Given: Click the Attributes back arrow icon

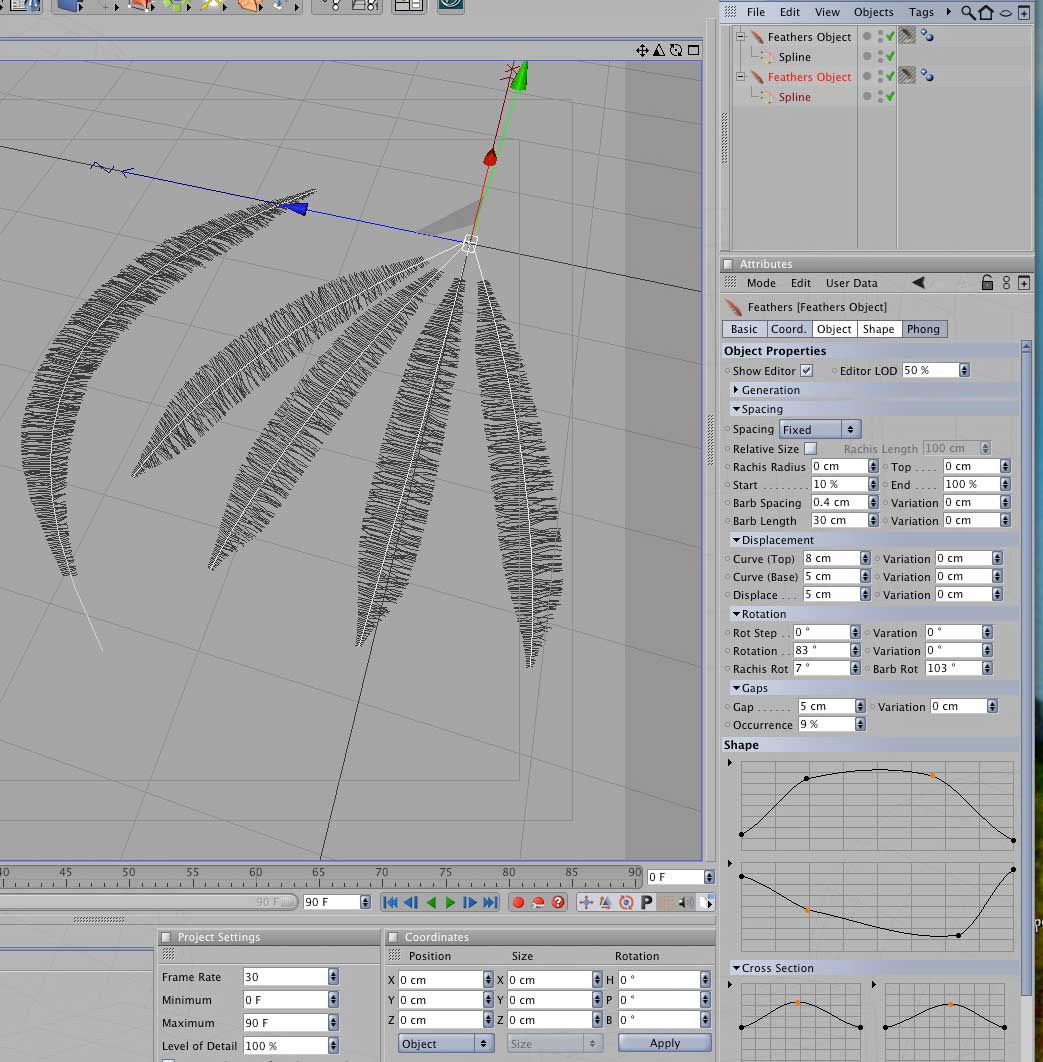Looking at the screenshot, I should click(918, 282).
